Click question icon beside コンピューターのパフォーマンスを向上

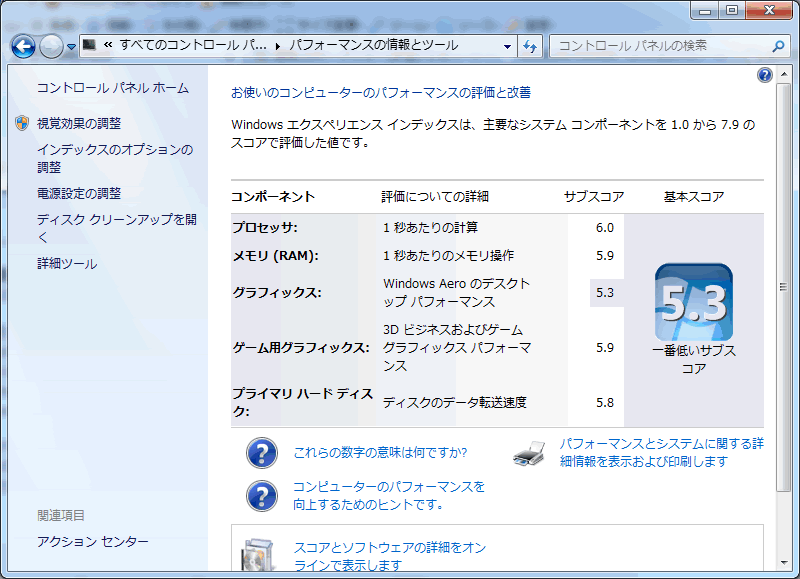click(x=262, y=496)
